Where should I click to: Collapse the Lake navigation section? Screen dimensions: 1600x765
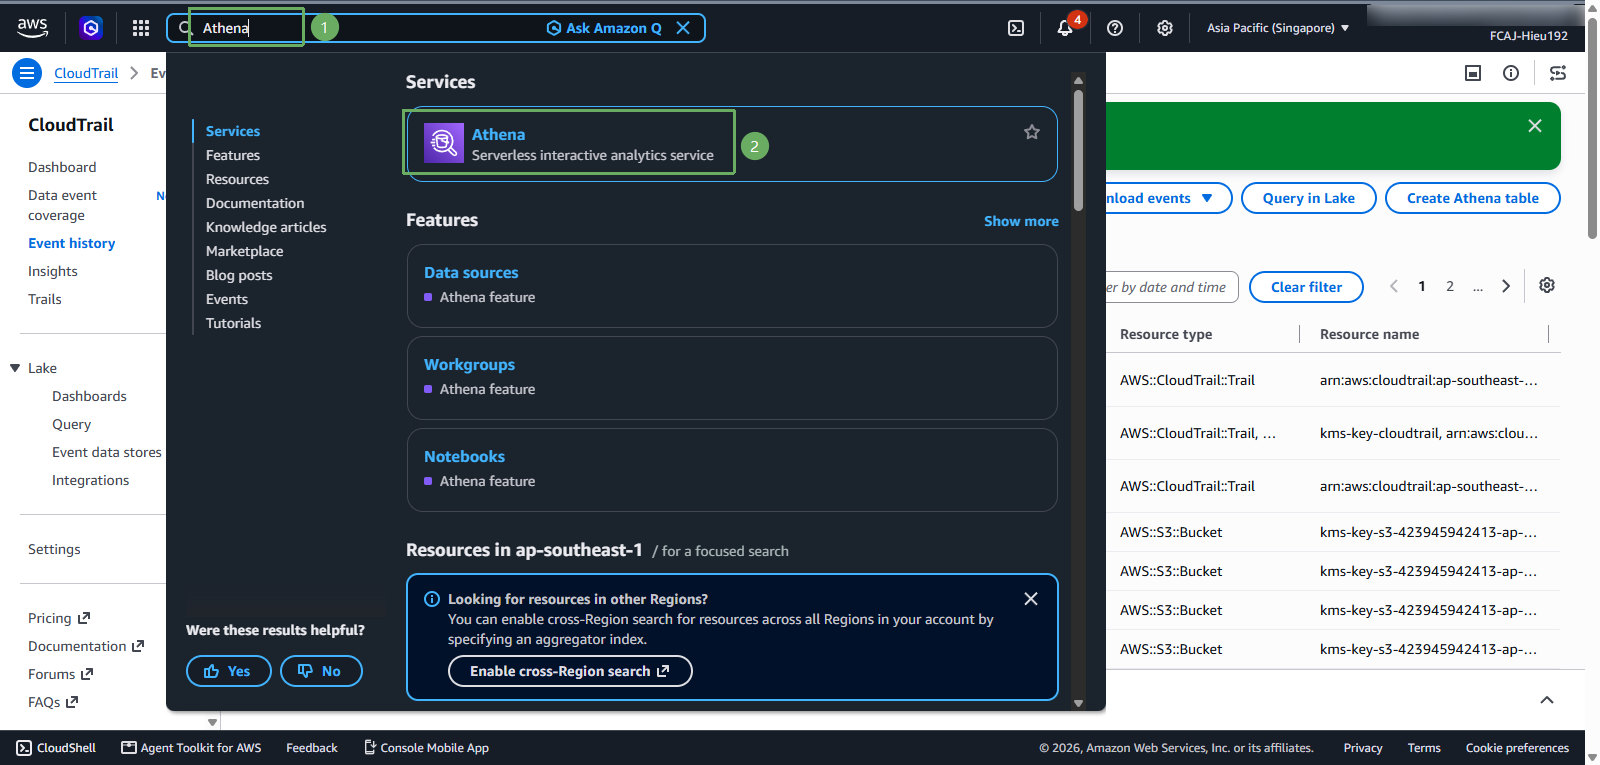(16, 368)
